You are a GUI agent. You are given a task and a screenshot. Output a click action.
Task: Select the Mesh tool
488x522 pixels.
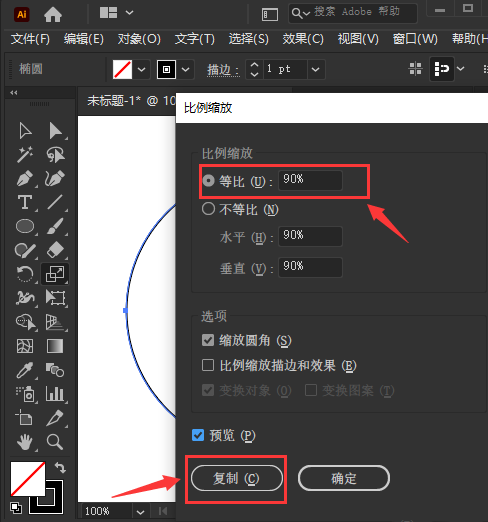(25, 346)
